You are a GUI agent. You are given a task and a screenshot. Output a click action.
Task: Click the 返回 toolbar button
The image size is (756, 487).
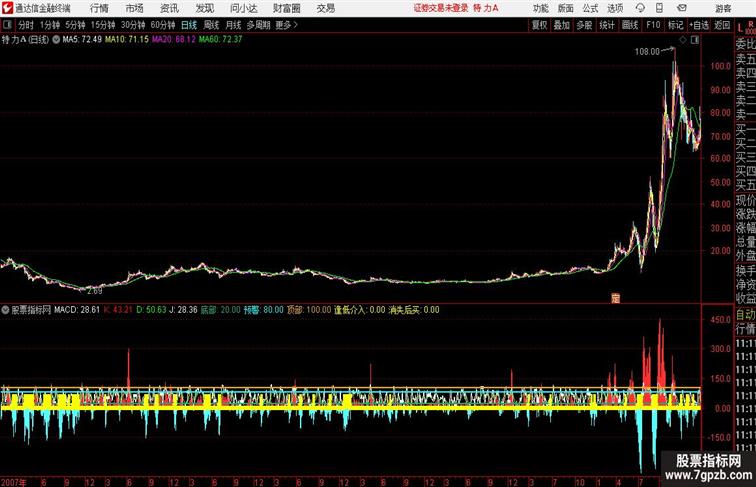coord(722,25)
